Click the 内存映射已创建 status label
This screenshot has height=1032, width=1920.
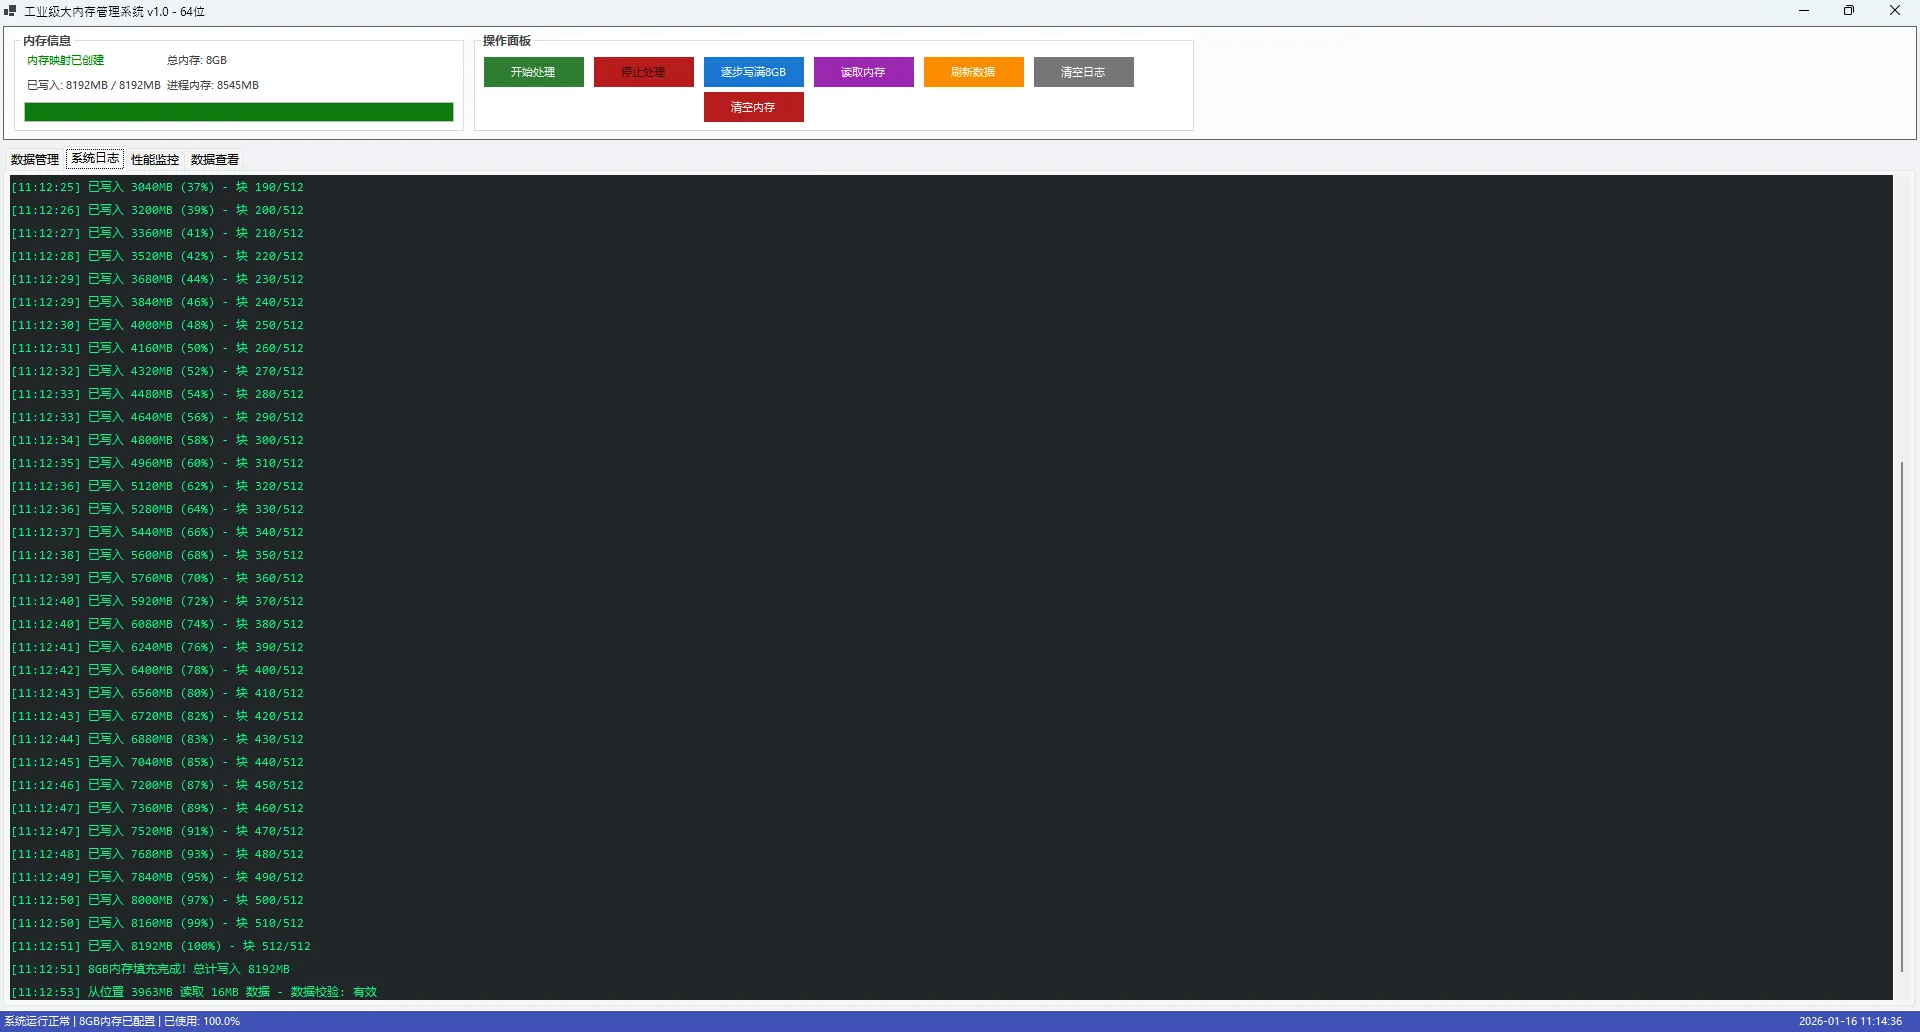click(66, 60)
